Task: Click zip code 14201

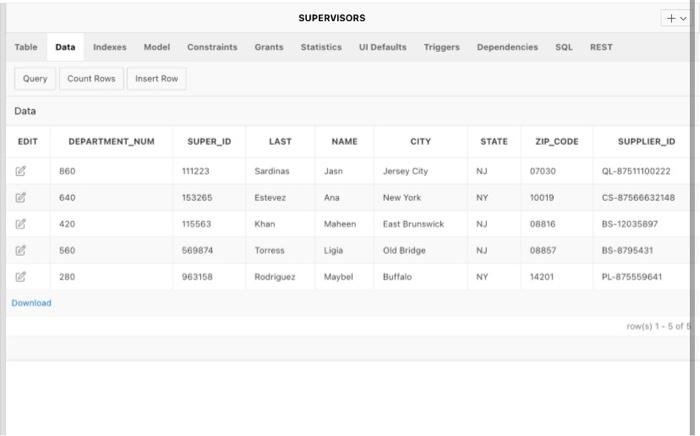Action: point(542,277)
